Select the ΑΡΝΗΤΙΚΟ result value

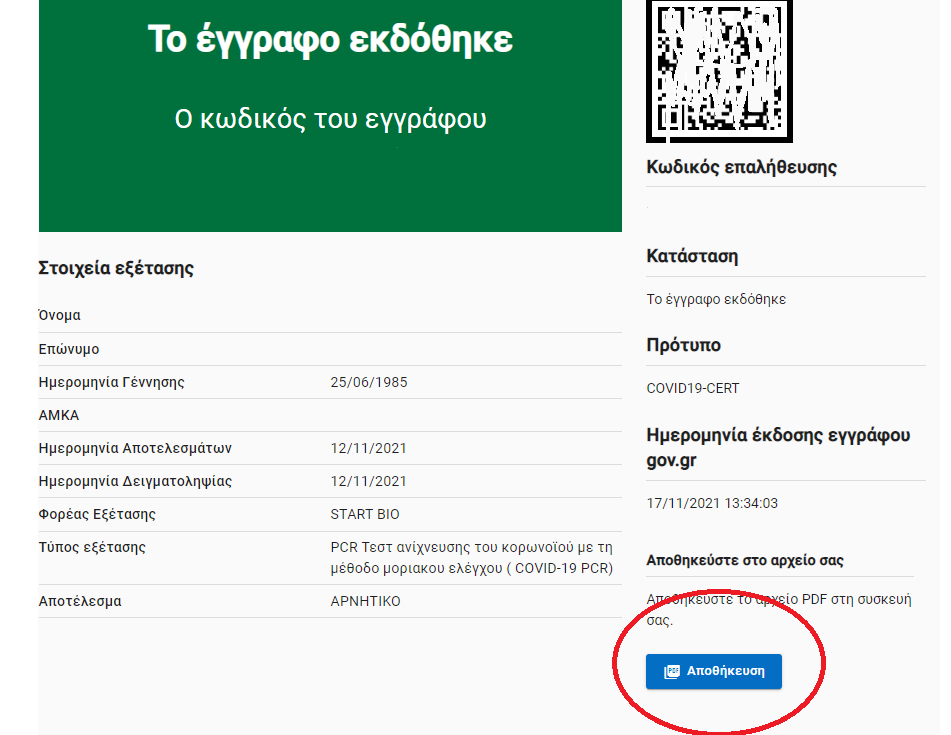coord(365,601)
